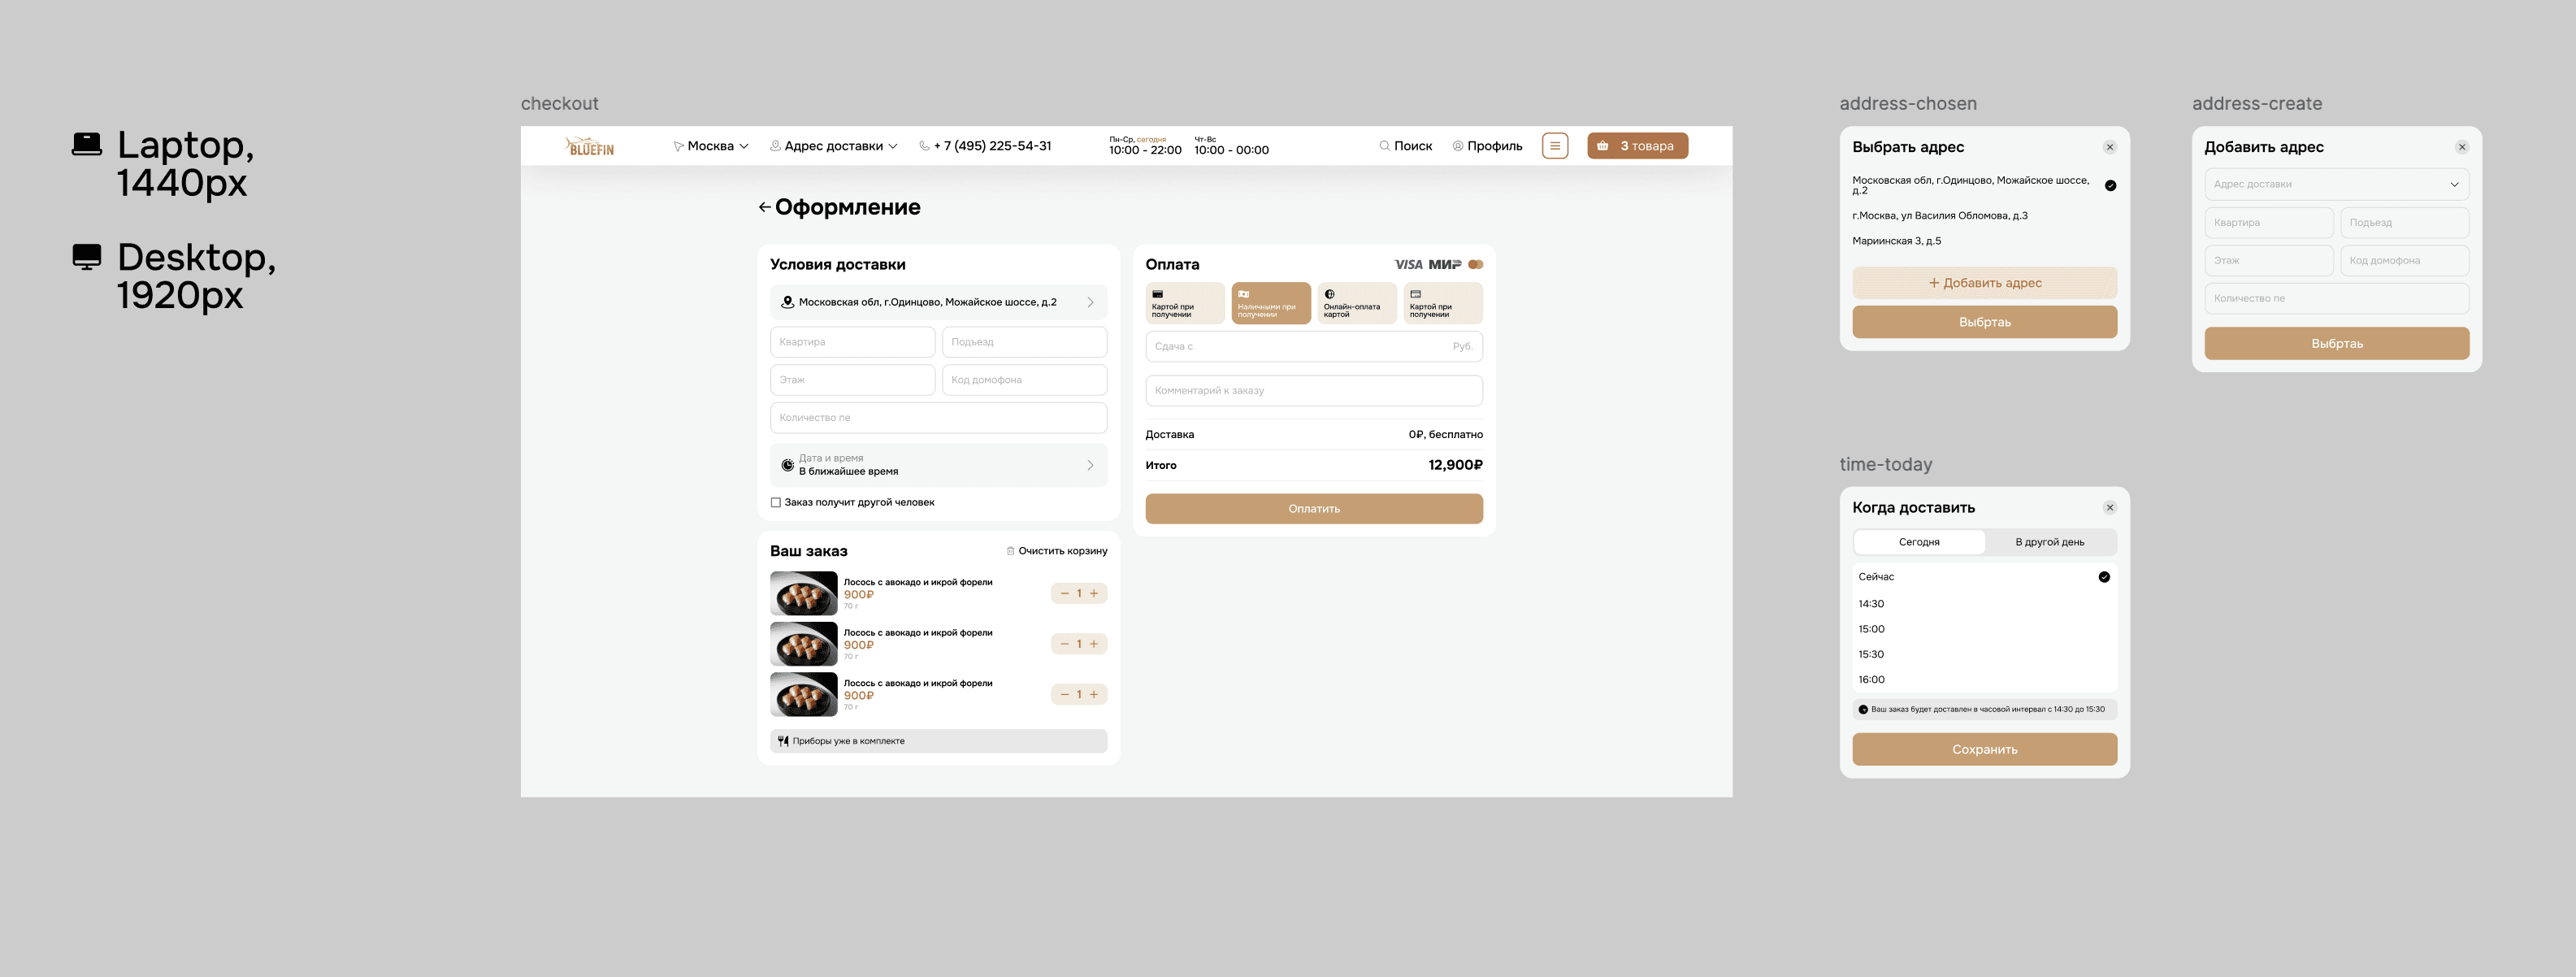The height and width of the screenshot is (977, 2576).
Task: Click the trash icon Очистить корзину
Action: [x=1010, y=551]
